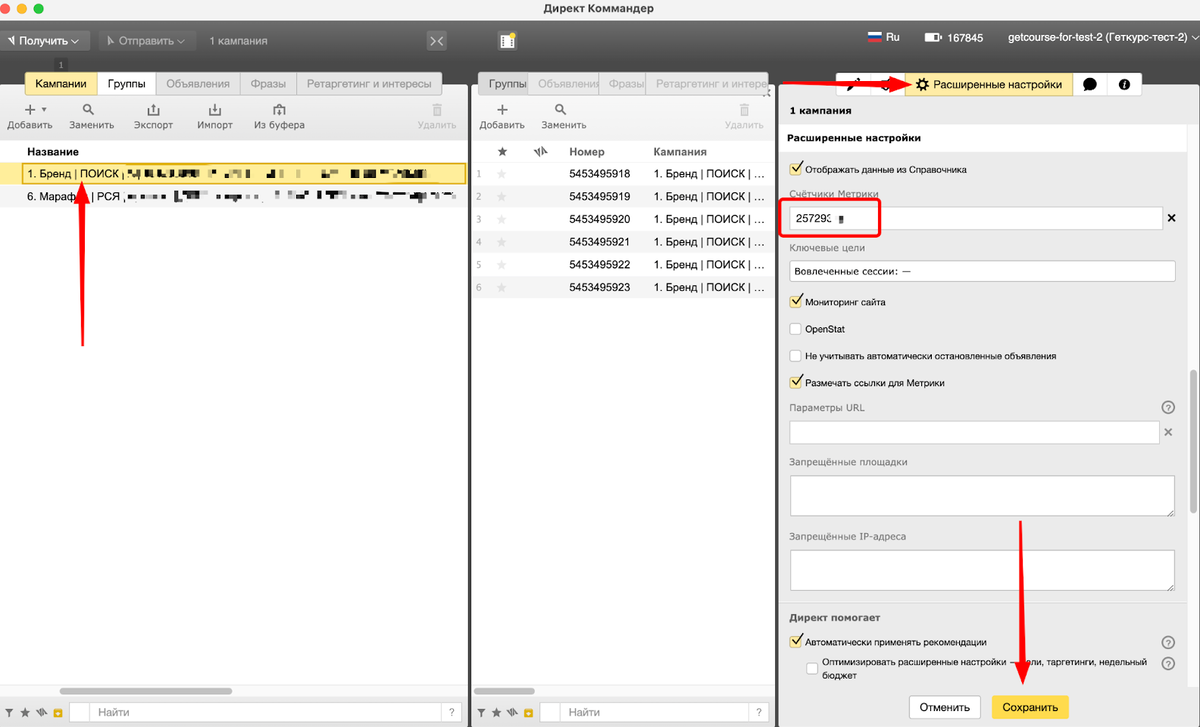Click the yellow archive filter under campaigns list
Screen dimensions: 1200x727
tap(58, 713)
